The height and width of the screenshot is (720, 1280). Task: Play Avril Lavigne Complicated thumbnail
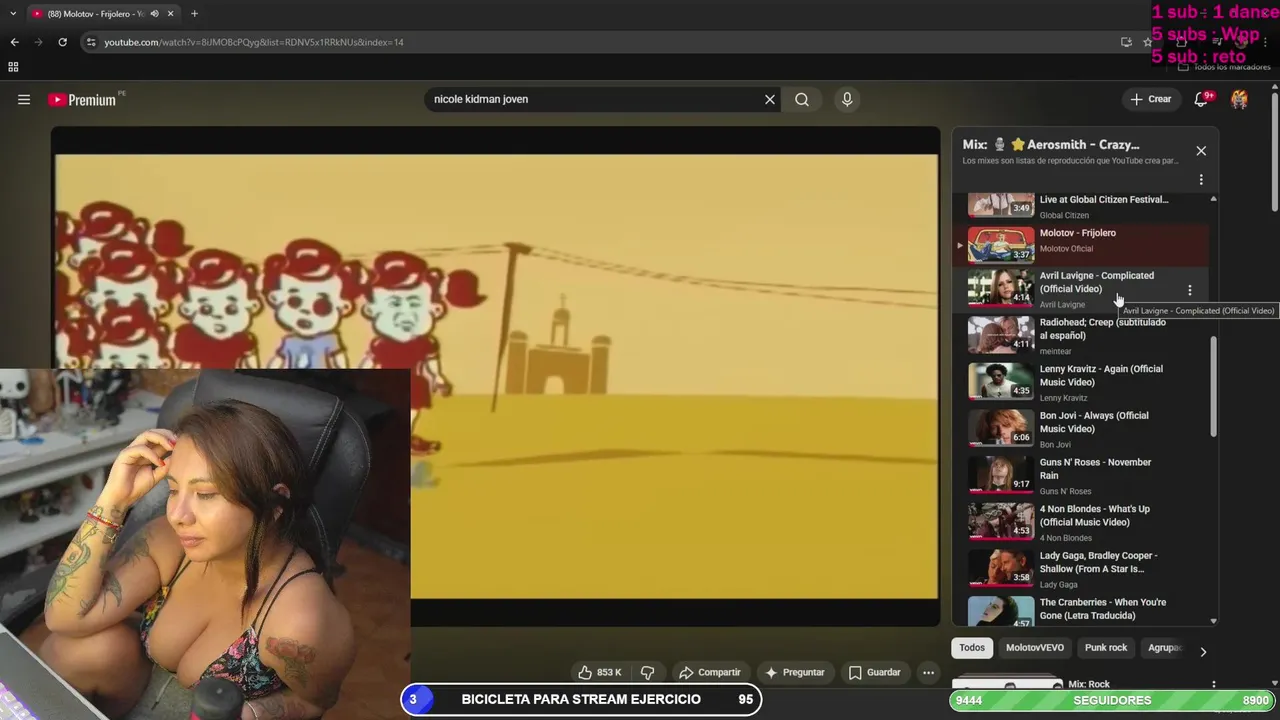coord(1001,288)
